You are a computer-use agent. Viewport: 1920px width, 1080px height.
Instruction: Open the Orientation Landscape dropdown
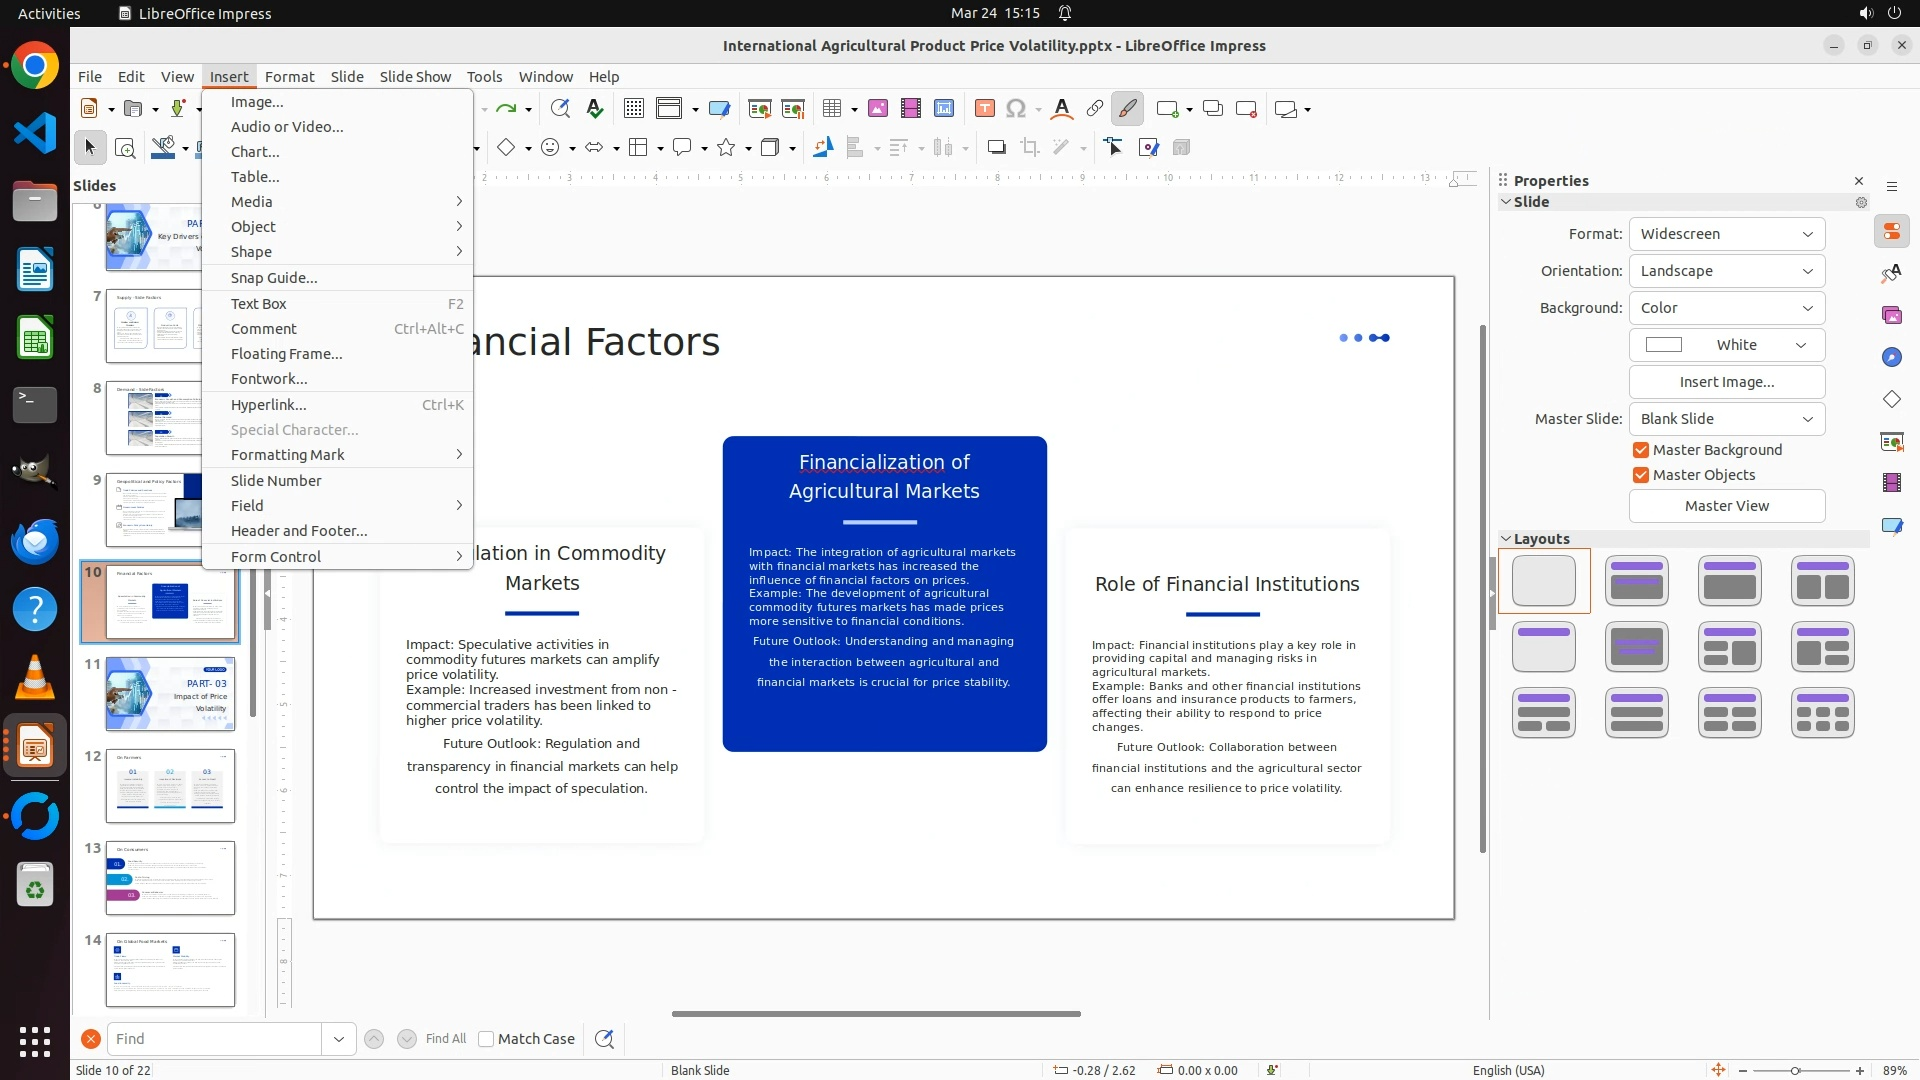pyautogui.click(x=1726, y=271)
